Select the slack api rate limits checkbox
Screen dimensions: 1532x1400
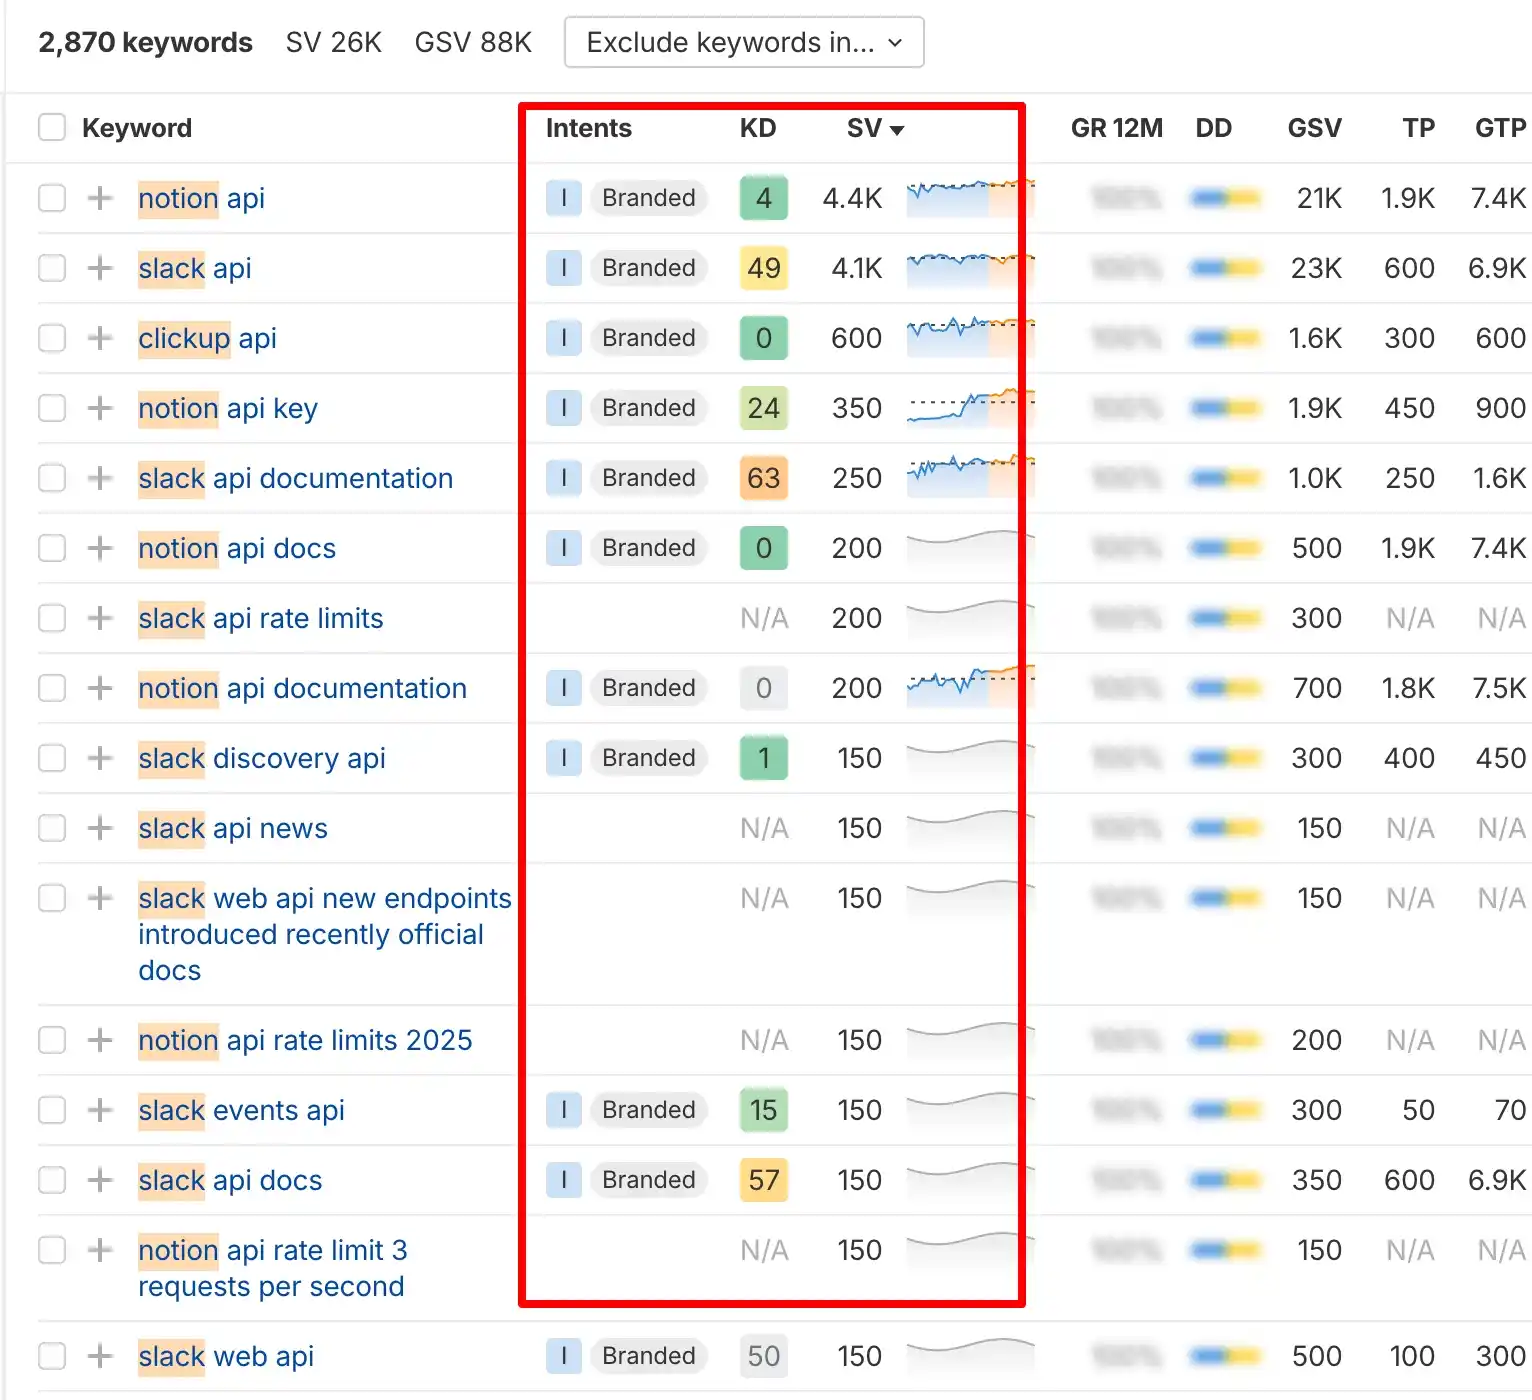pos(52,618)
